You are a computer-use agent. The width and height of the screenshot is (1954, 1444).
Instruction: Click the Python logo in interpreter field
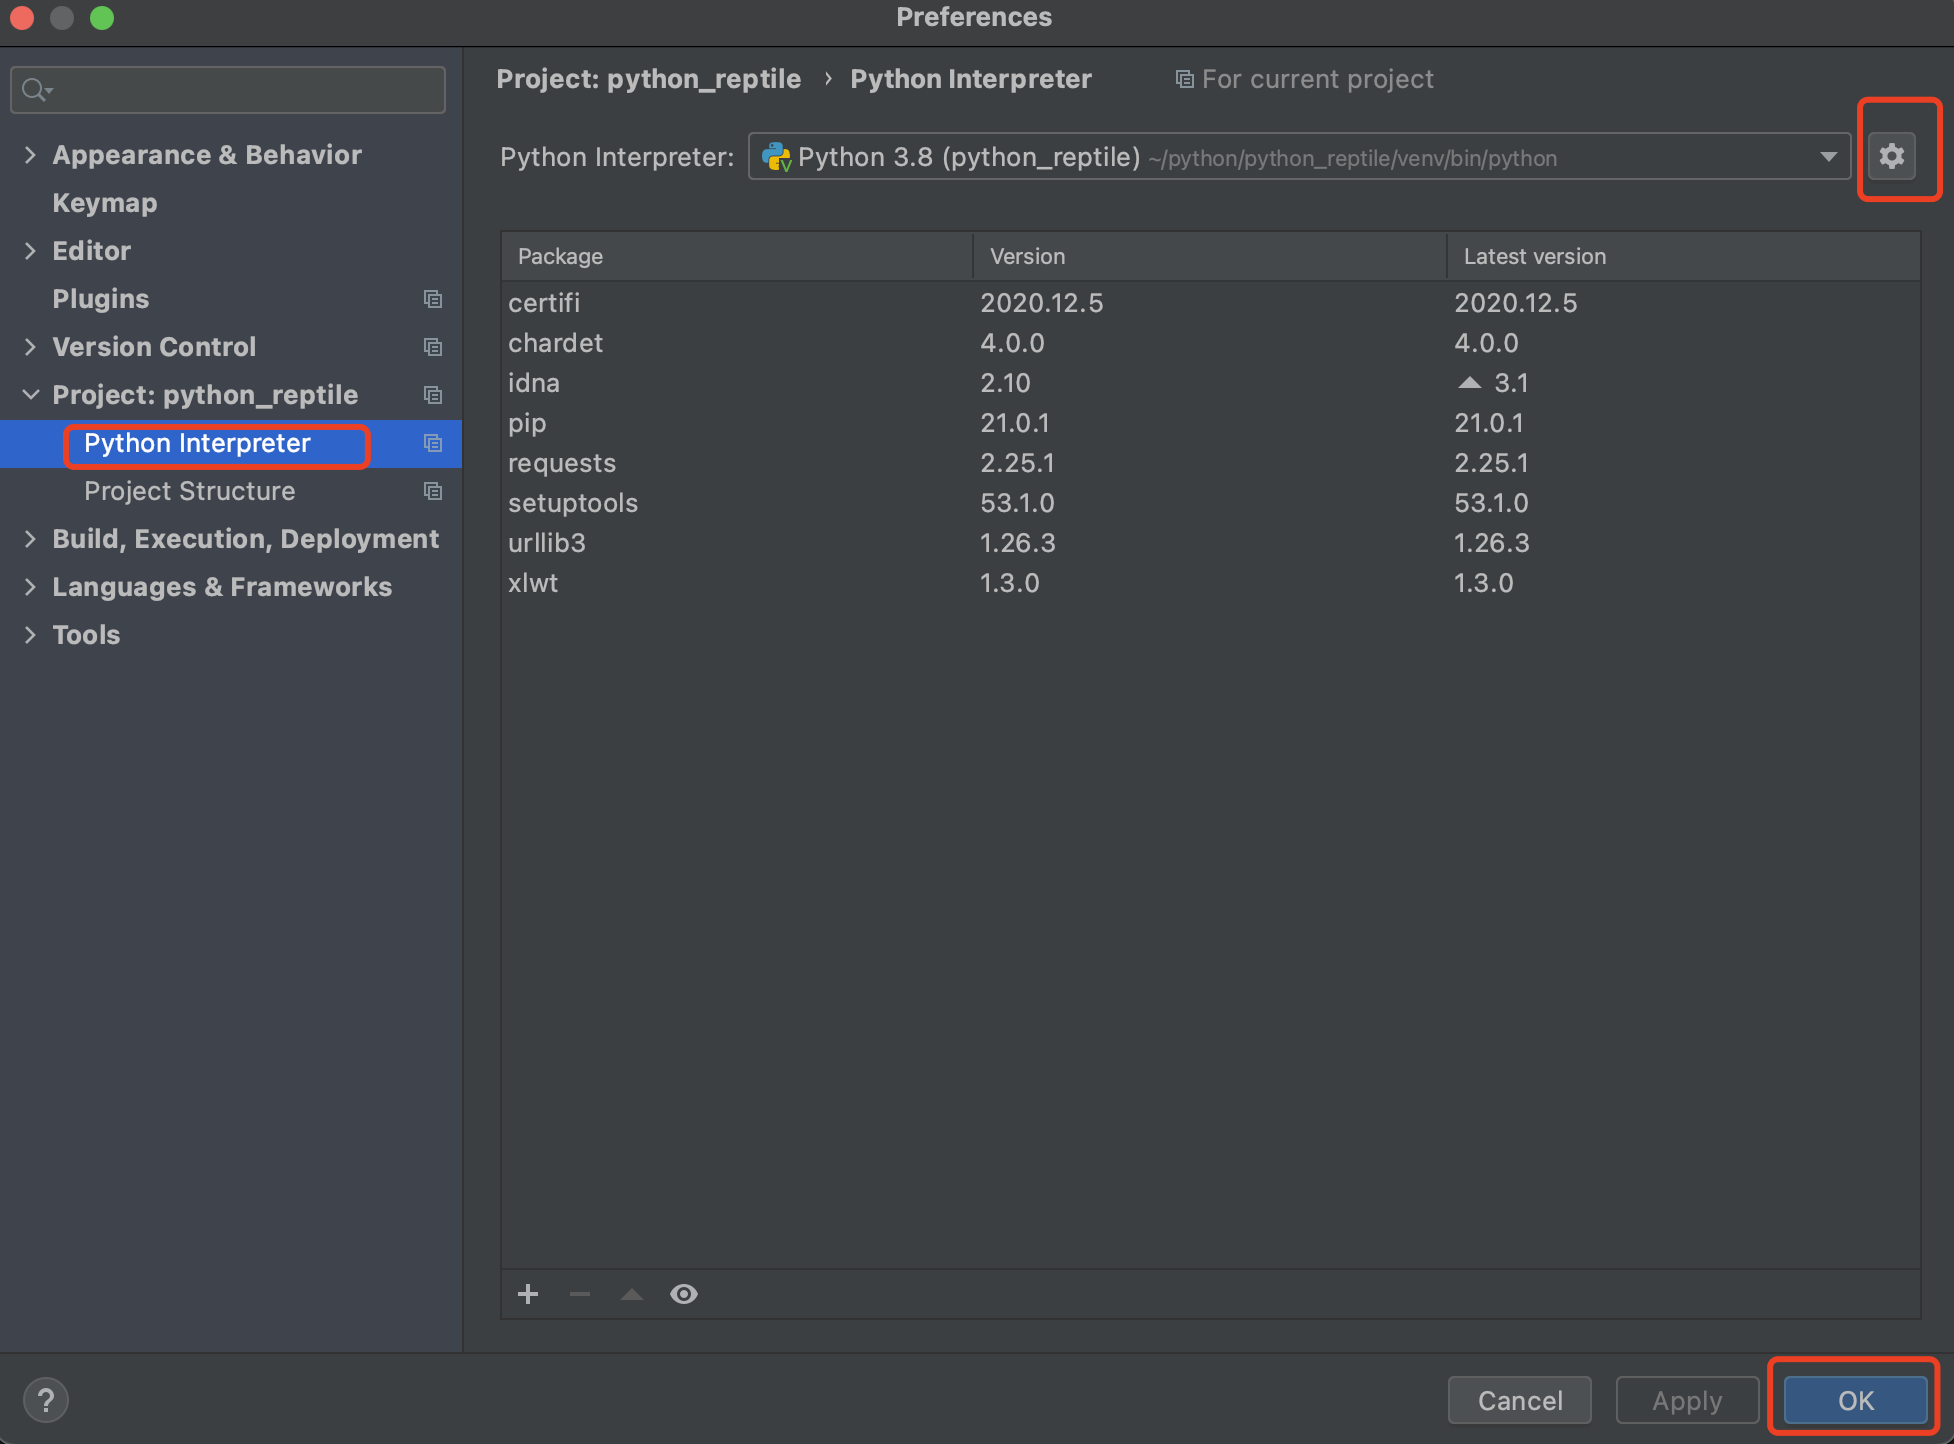pos(776,157)
